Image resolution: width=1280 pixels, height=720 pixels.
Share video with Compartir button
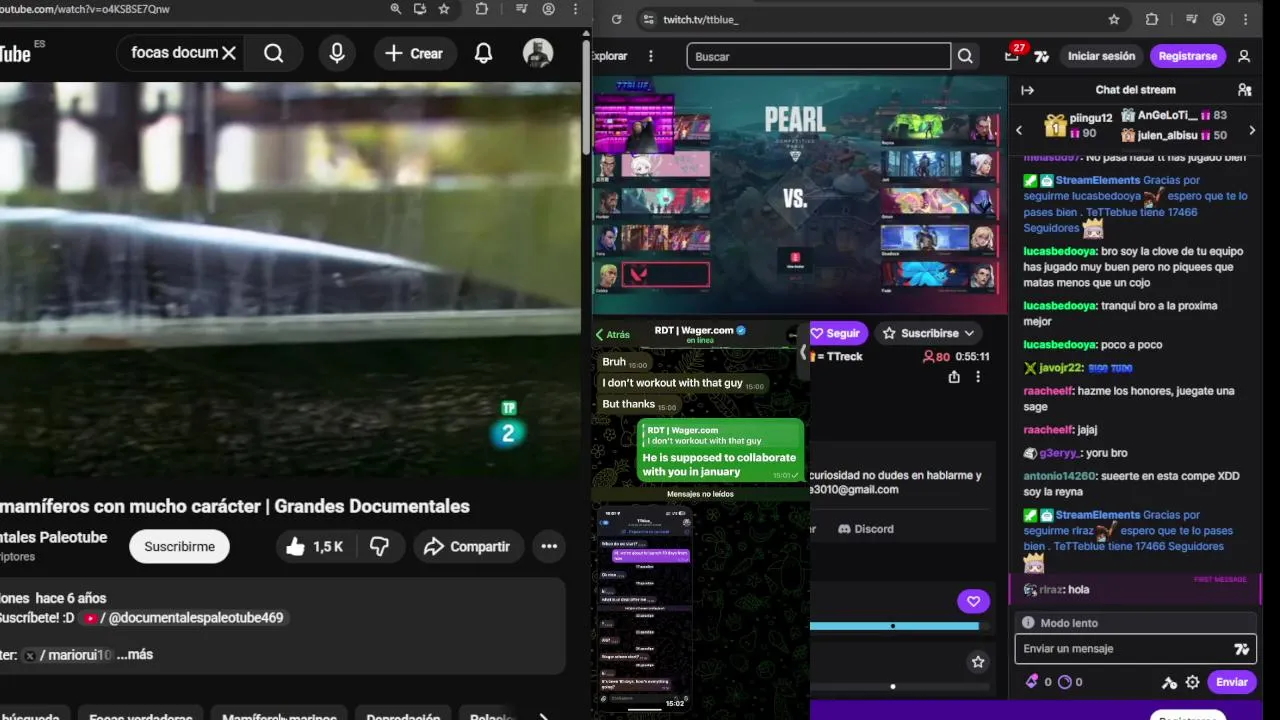point(467,547)
